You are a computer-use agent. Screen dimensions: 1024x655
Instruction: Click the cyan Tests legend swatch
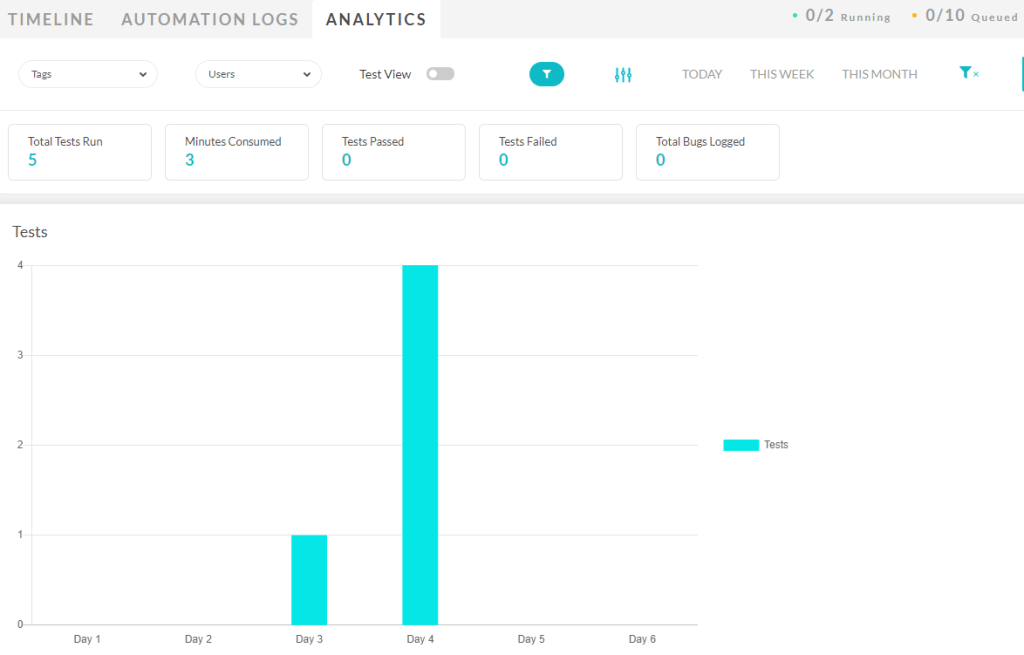tap(741, 445)
